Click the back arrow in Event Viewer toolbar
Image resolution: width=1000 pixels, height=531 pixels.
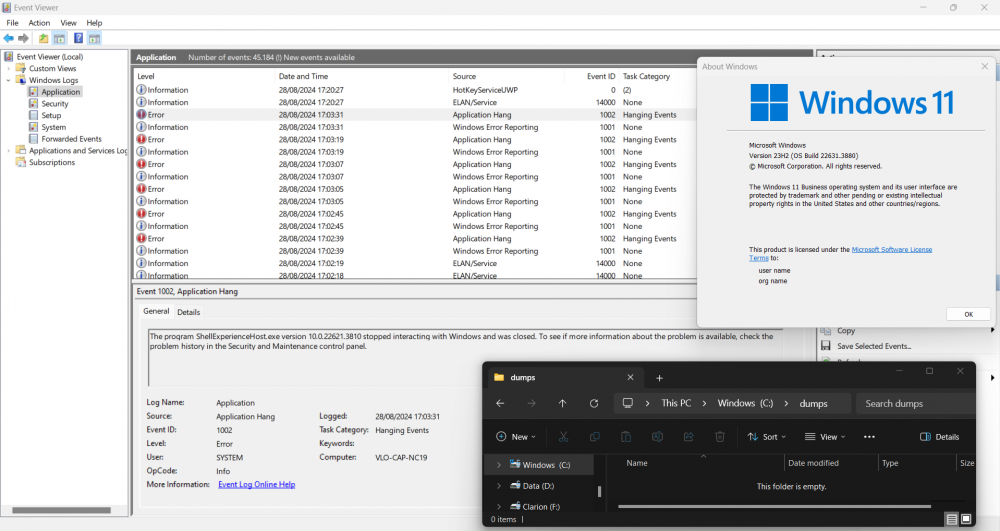click(x=9, y=38)
